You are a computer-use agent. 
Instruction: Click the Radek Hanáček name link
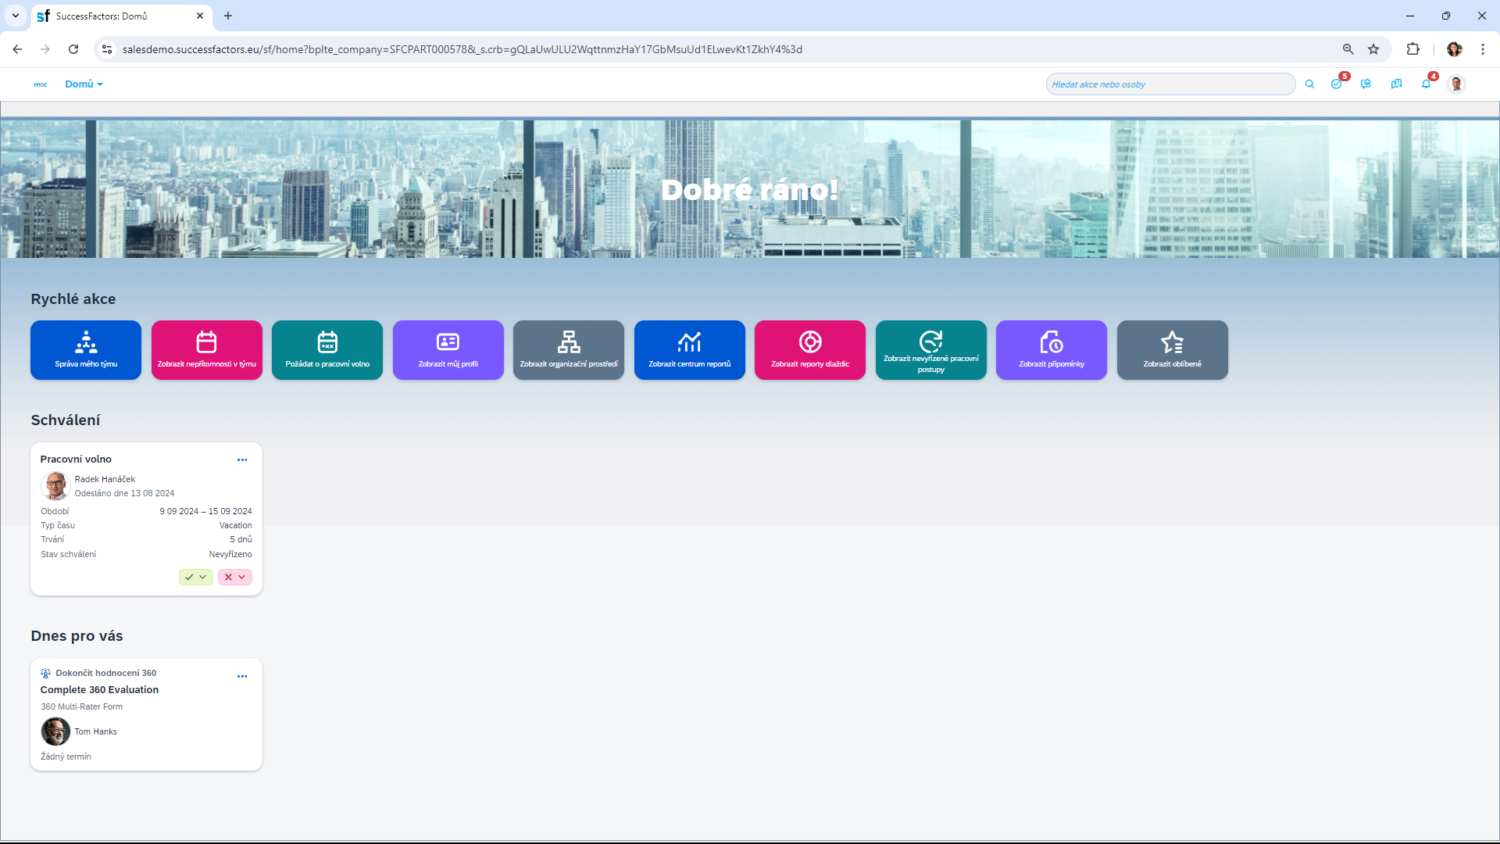pyautogui.click(x=104, y=479)
